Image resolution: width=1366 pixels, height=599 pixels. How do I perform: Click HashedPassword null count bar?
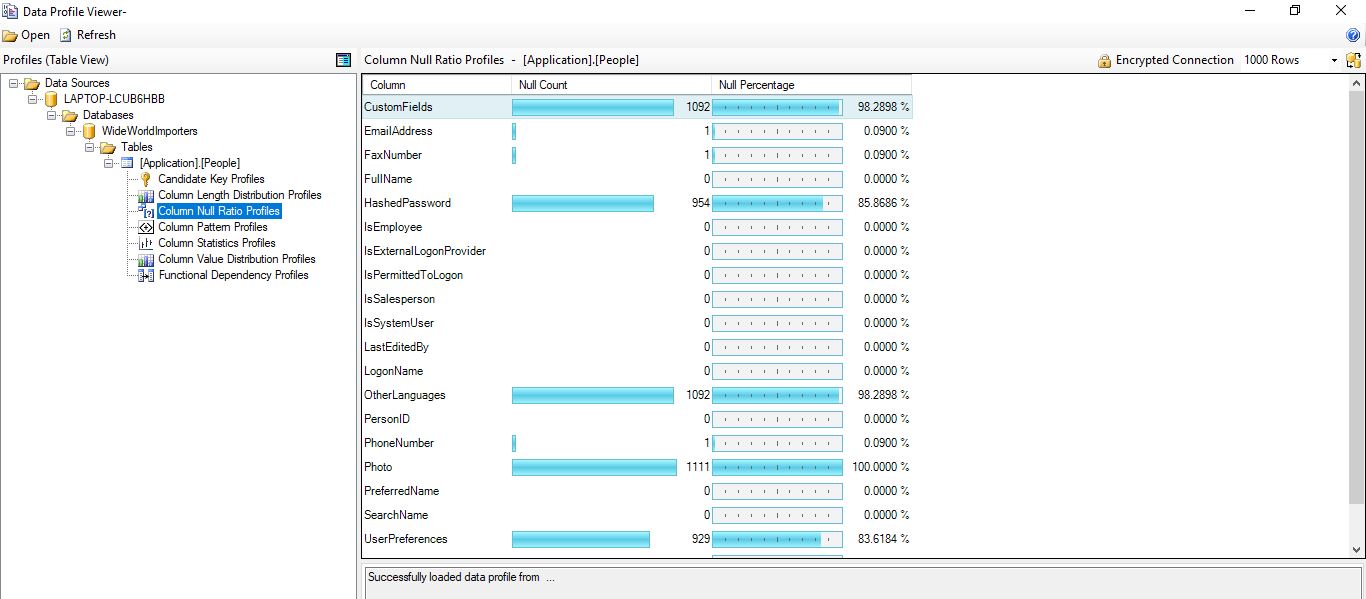[x=583, y=203]
